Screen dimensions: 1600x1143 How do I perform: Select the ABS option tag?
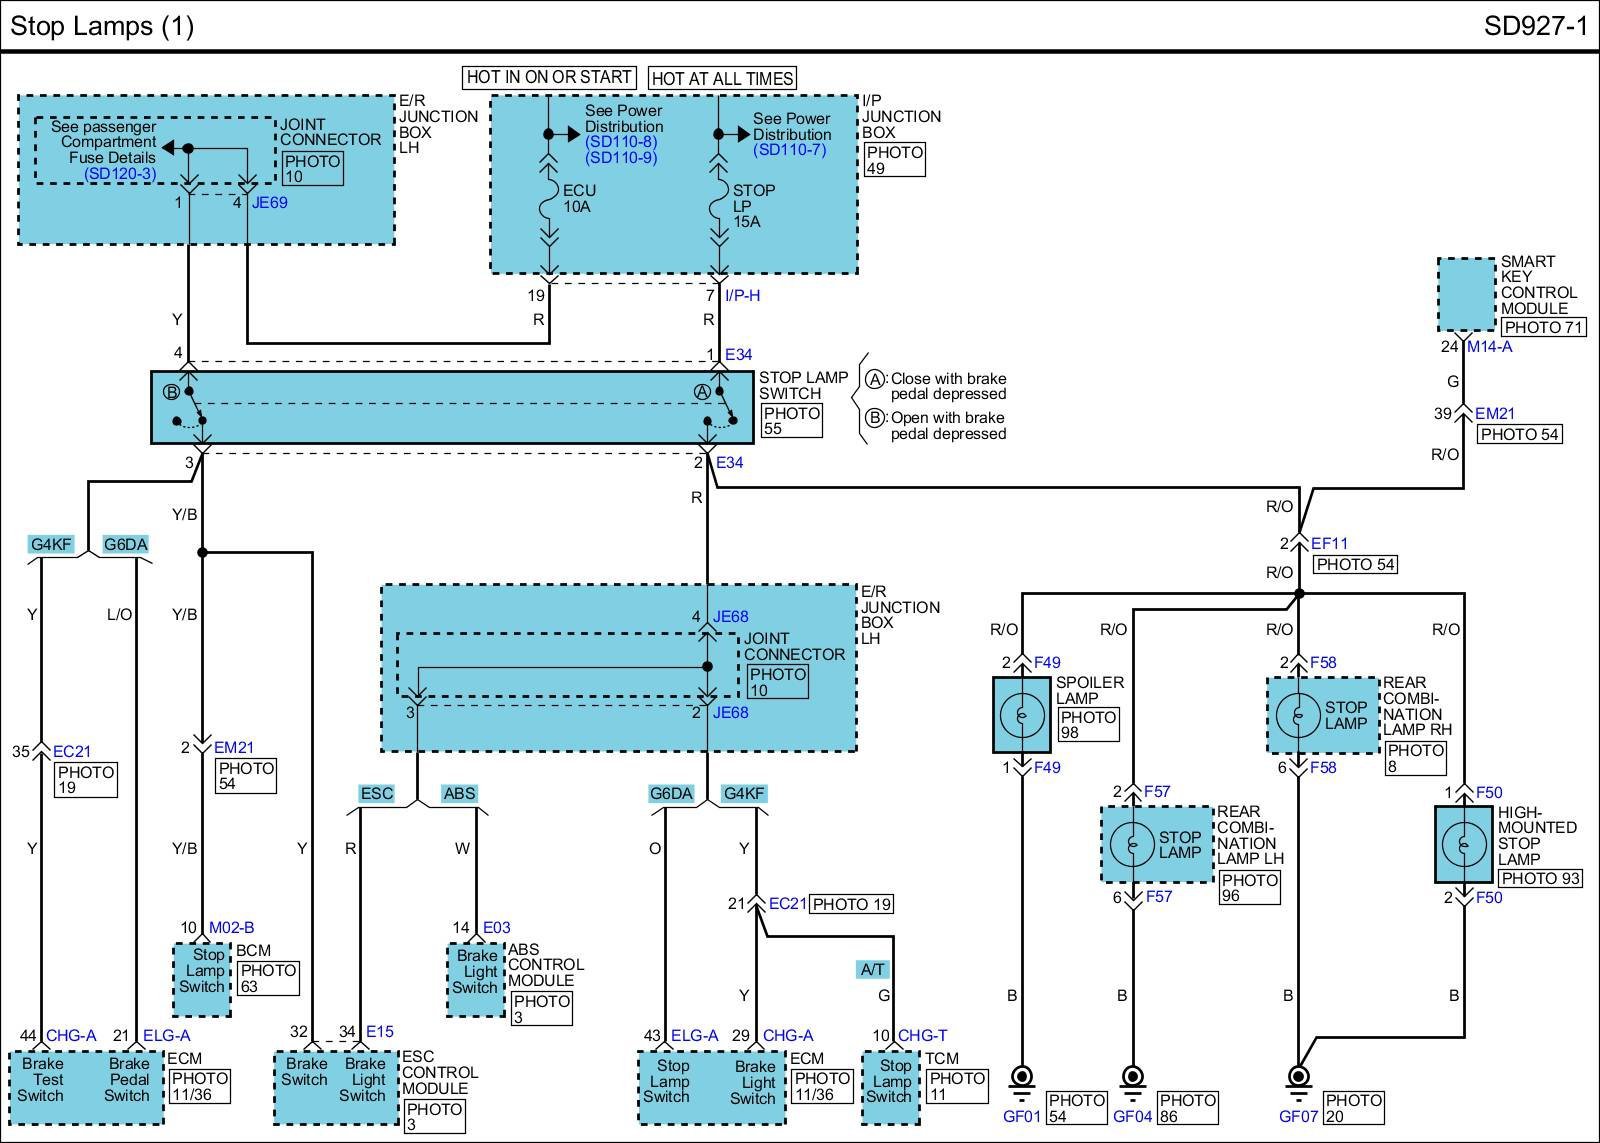click(x=459, y=793)
